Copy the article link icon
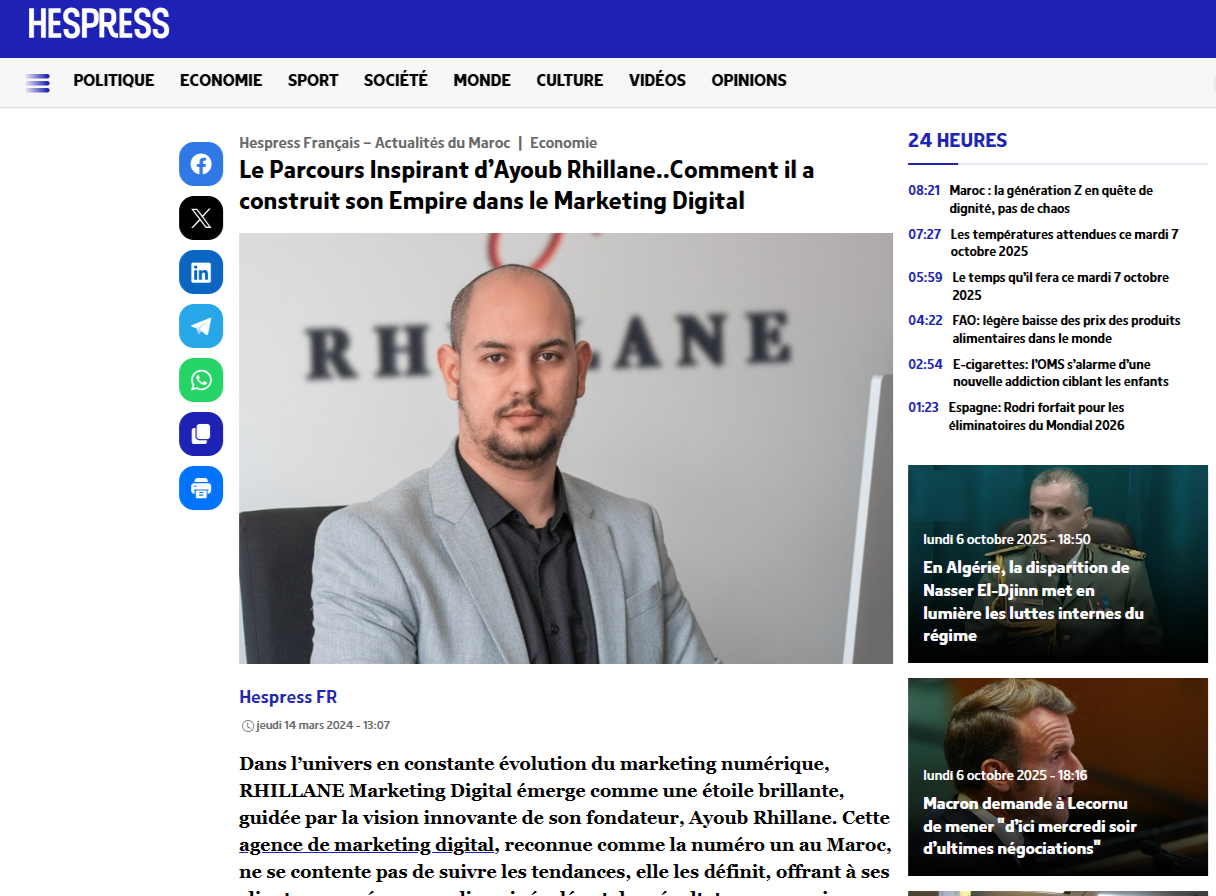 201,434
